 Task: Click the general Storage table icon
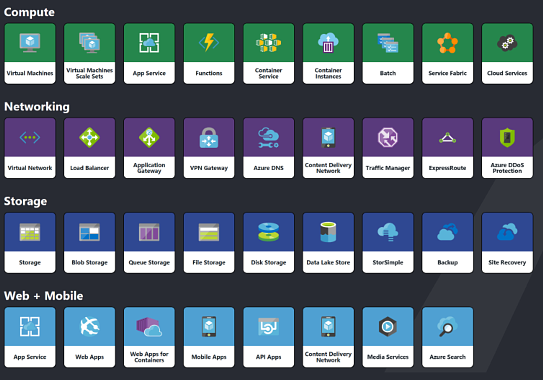point(30,232)
